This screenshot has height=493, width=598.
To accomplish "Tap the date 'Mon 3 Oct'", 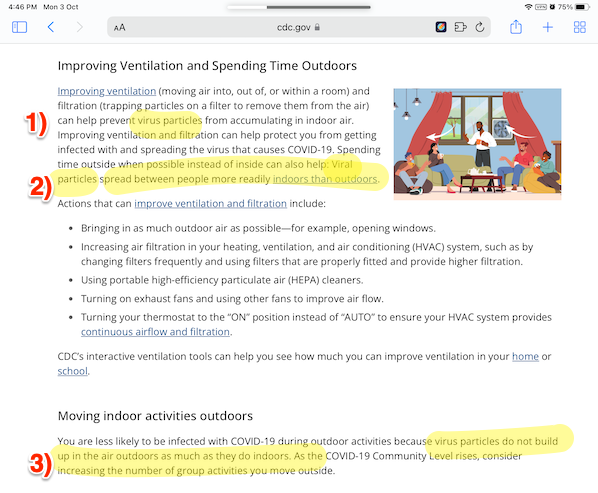I will 61,7.
